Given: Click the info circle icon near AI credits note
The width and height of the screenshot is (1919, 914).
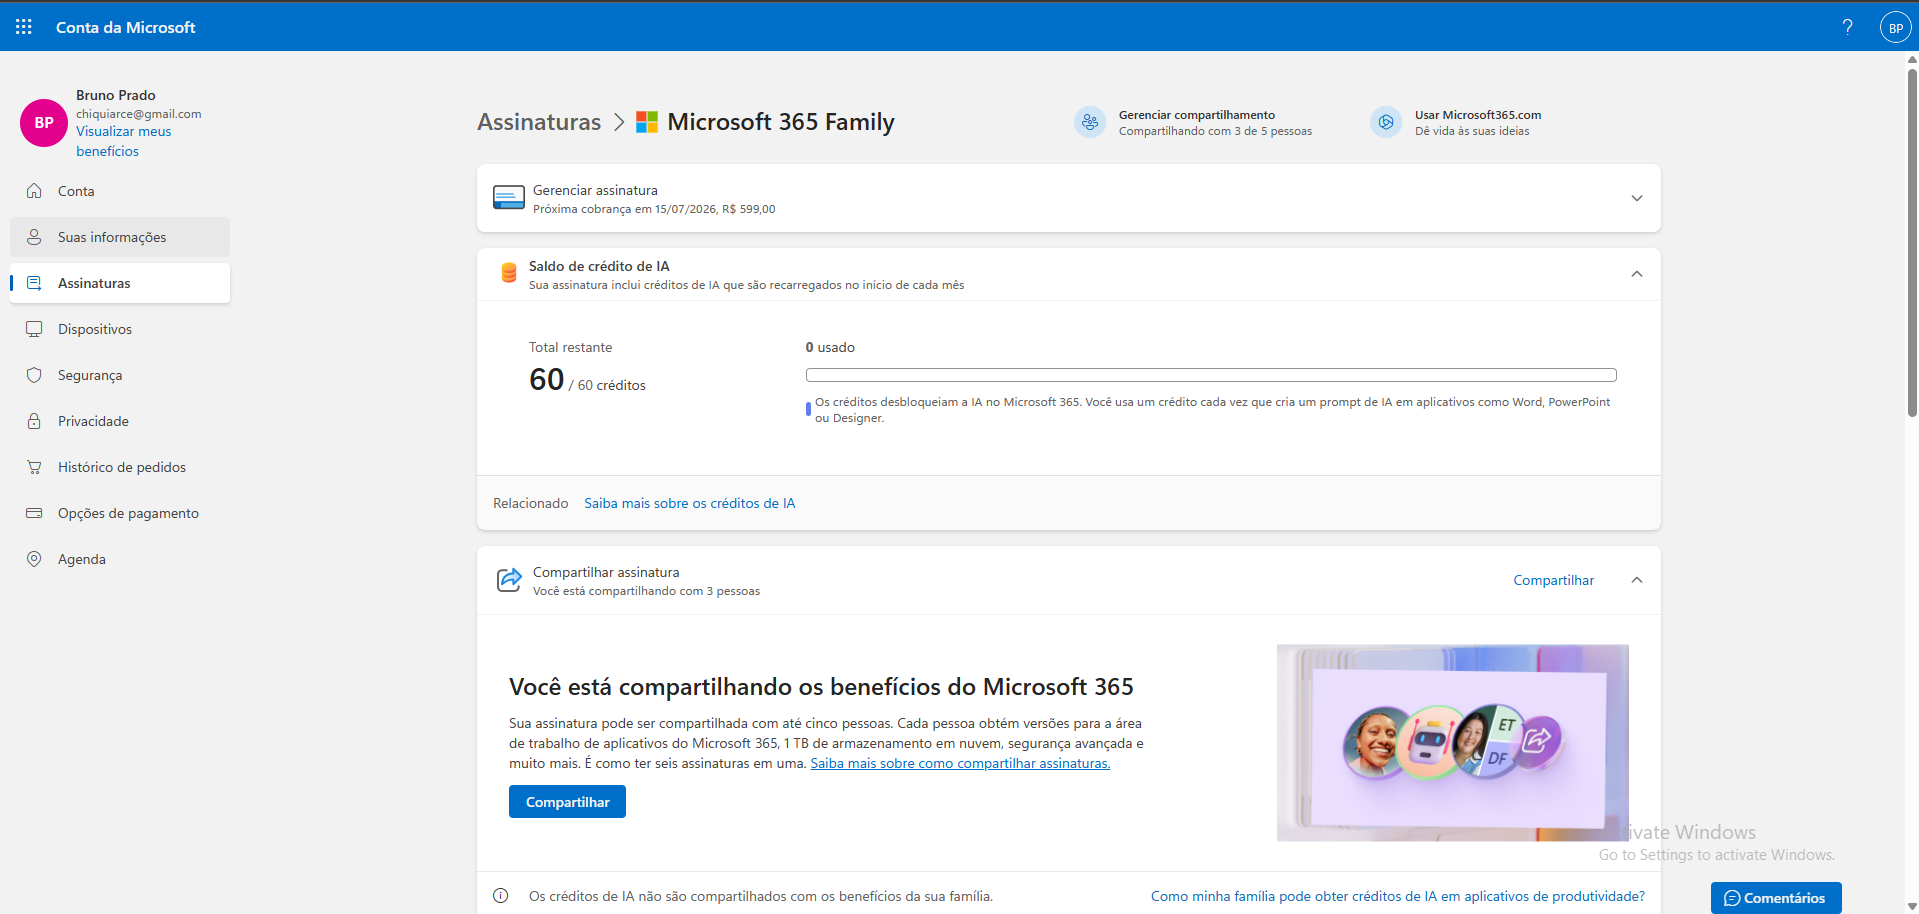Looking at the screenshot, I should click(x=501, y=896).
